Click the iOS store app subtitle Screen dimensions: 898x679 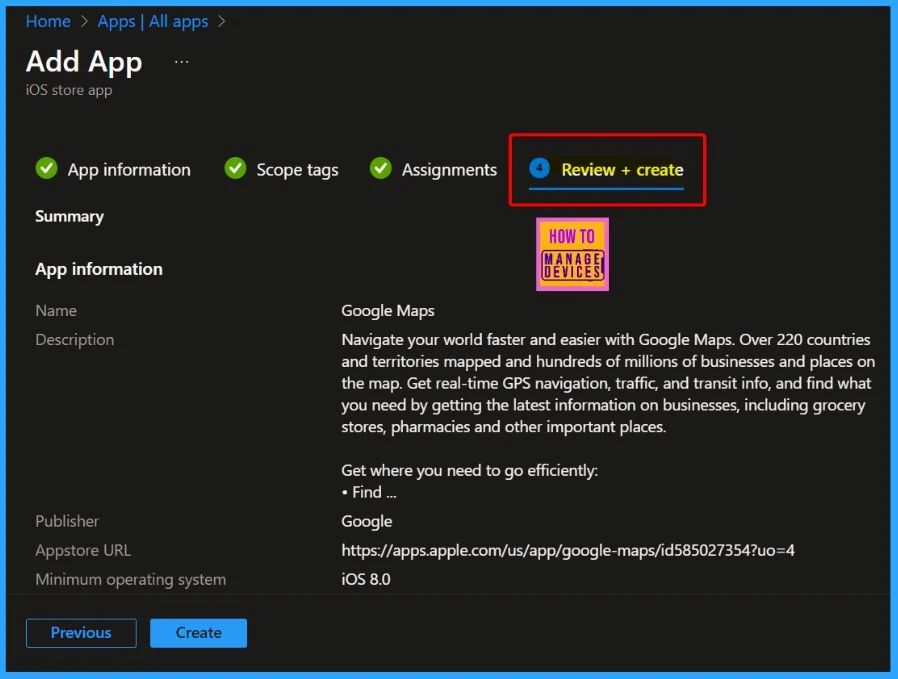[x=69, y=90]
